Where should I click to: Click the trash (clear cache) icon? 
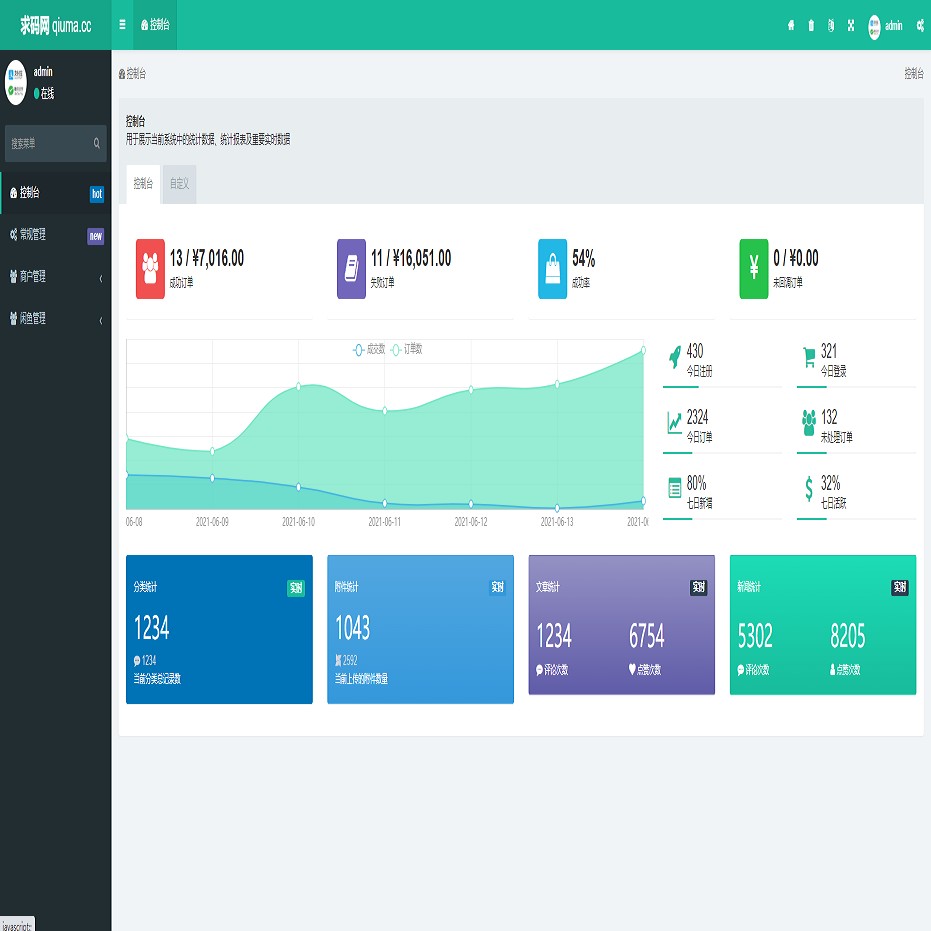pos(811,25)
